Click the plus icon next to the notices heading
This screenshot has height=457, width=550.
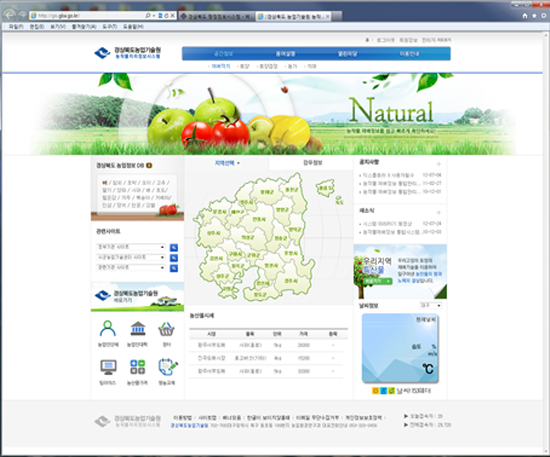tap(438, 164)
